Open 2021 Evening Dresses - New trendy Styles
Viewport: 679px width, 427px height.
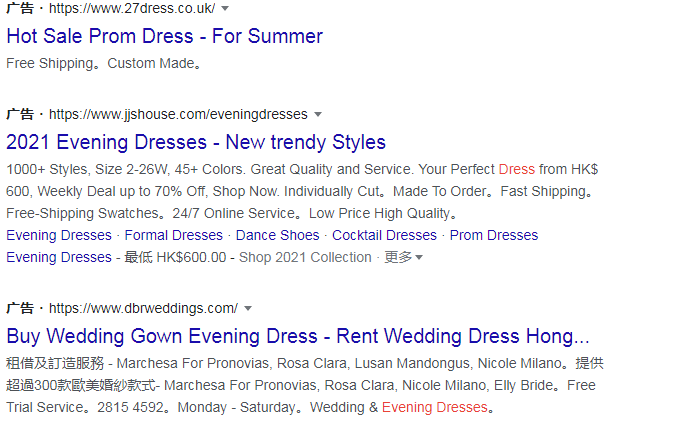pyautogui.click(x=195, y=142)
